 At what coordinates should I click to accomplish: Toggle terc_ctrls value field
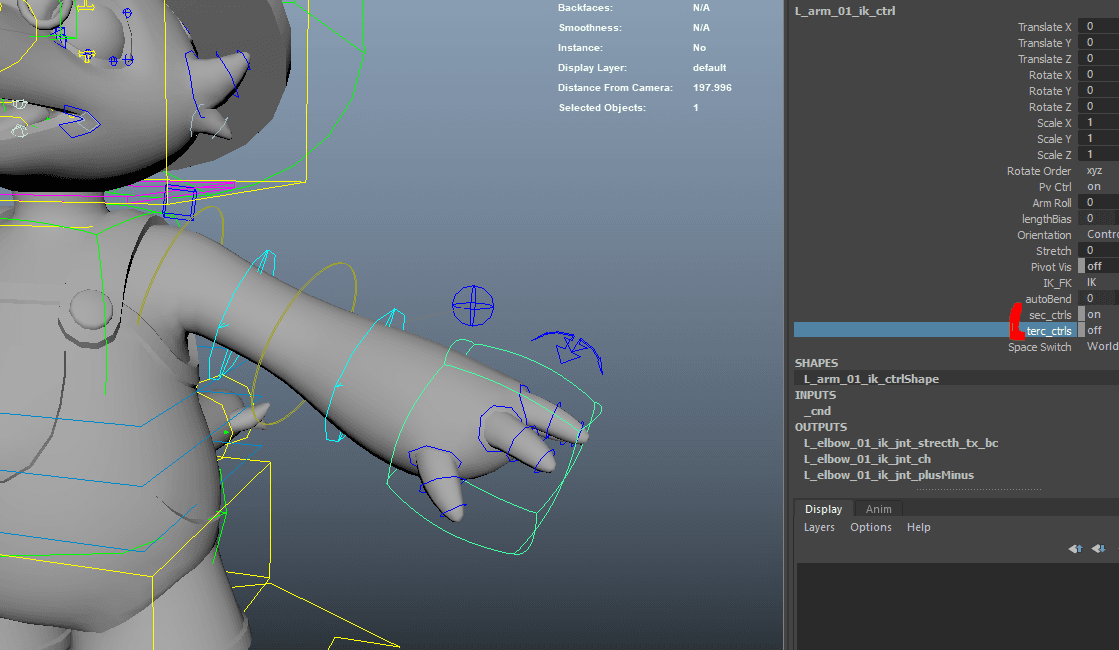1098,330
